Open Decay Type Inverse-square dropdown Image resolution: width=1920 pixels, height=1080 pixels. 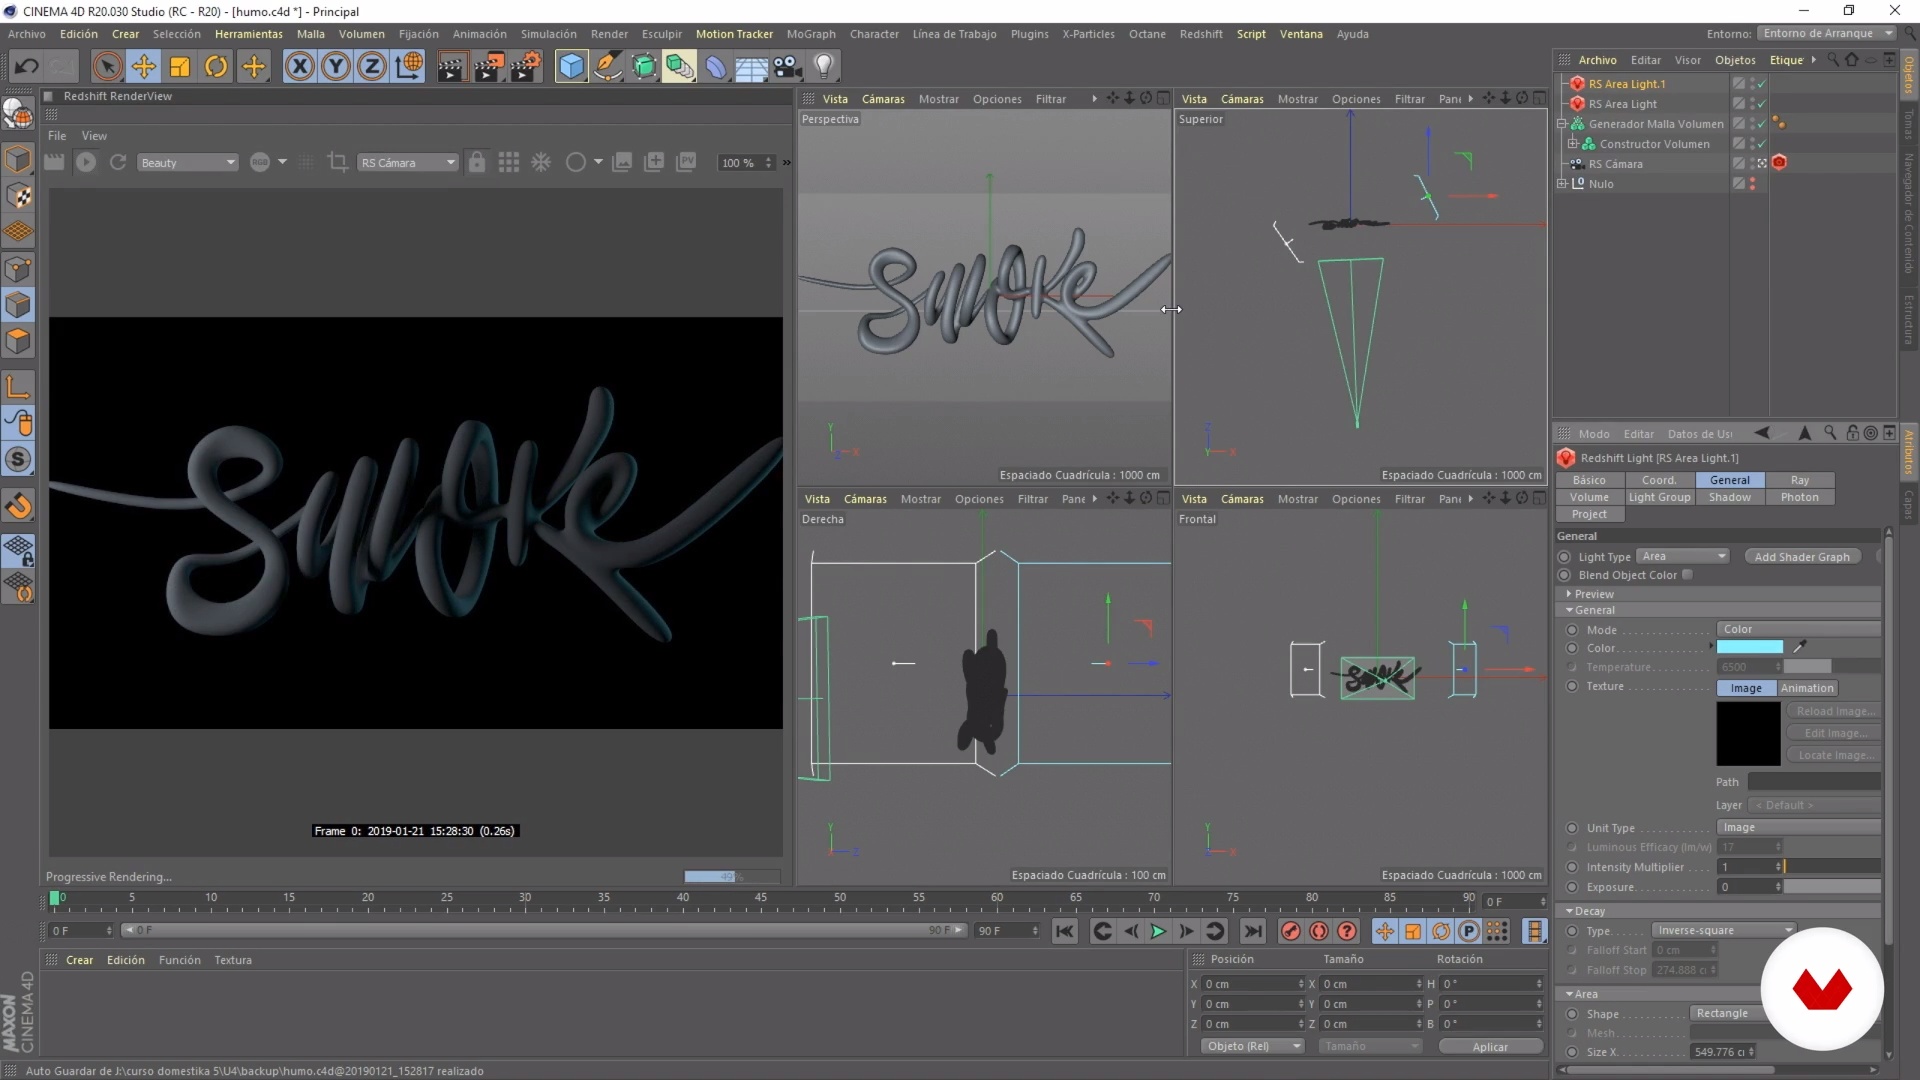click(x=1724, y=930)
